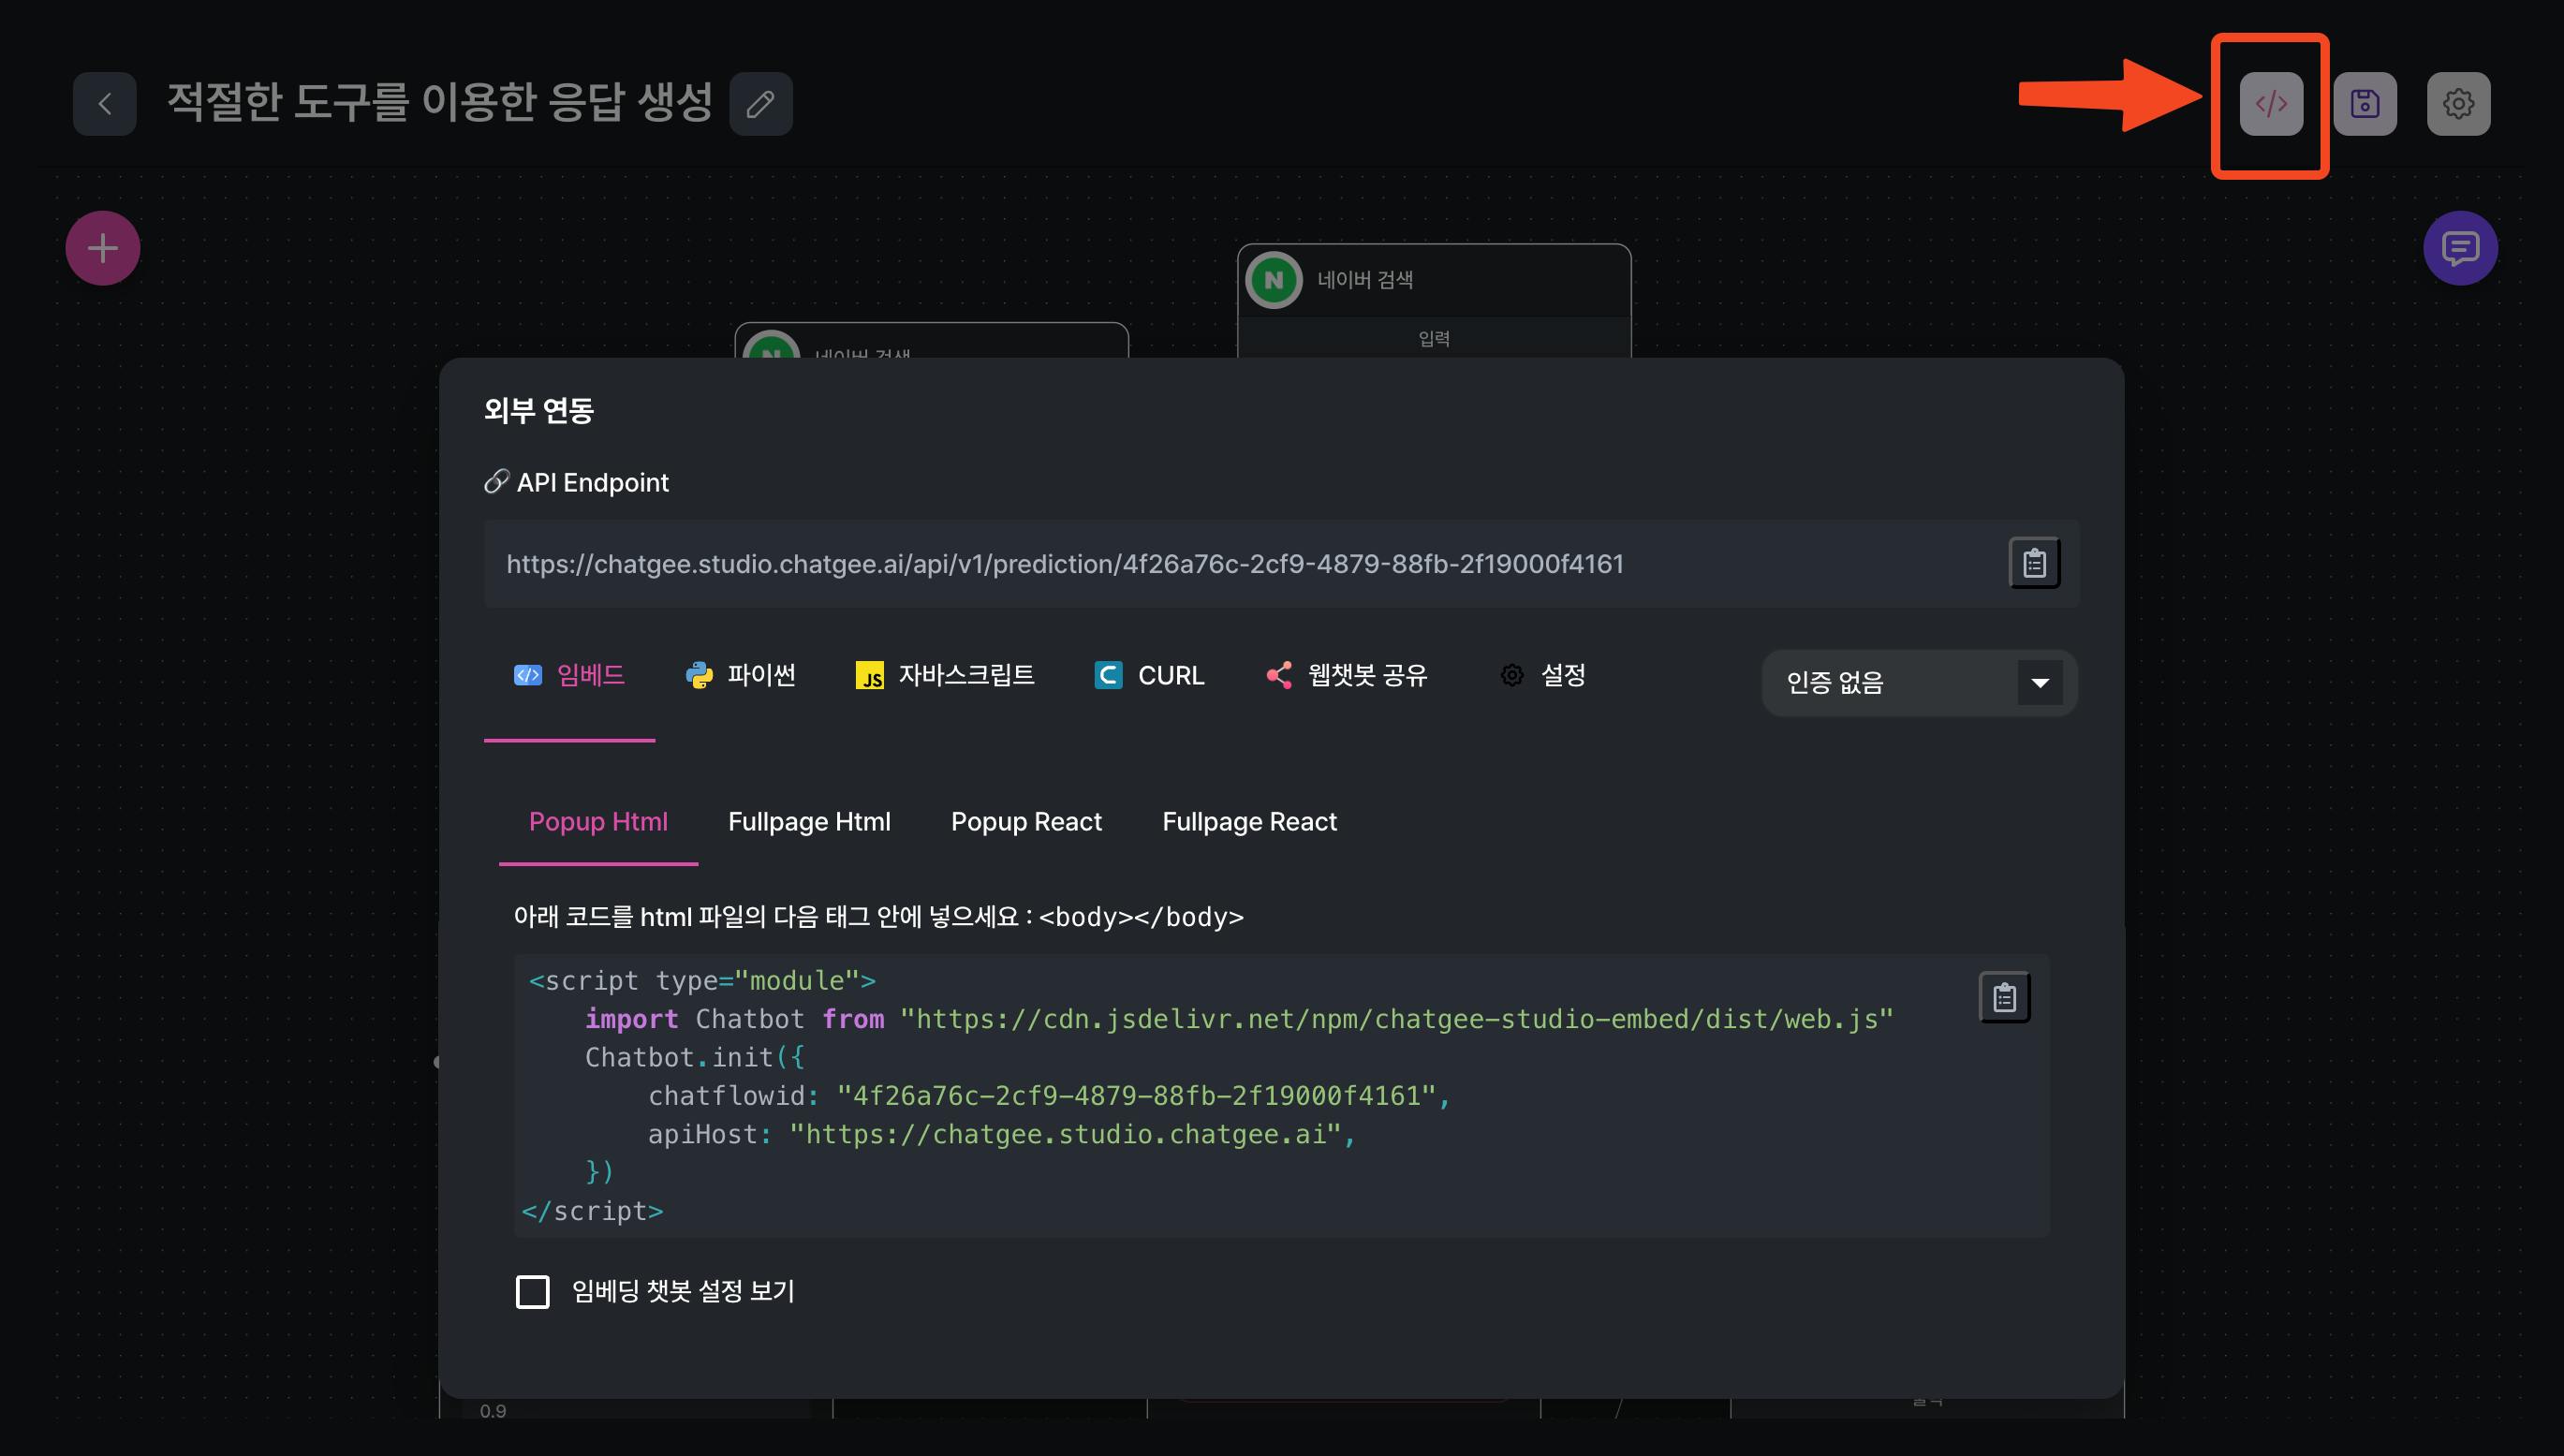Copy the embed script code snippet
Image resolution: width=2564 pixels, height=1456 pixels.
tap(2004, 997)
